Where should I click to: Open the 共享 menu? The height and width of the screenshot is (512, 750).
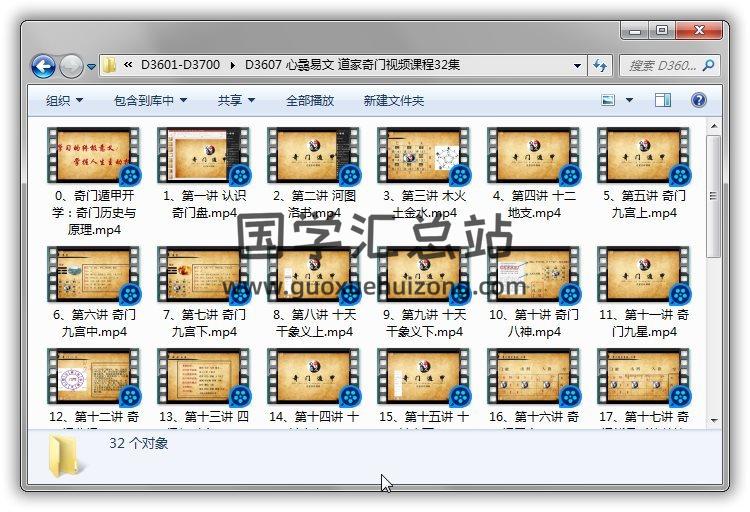236,100
